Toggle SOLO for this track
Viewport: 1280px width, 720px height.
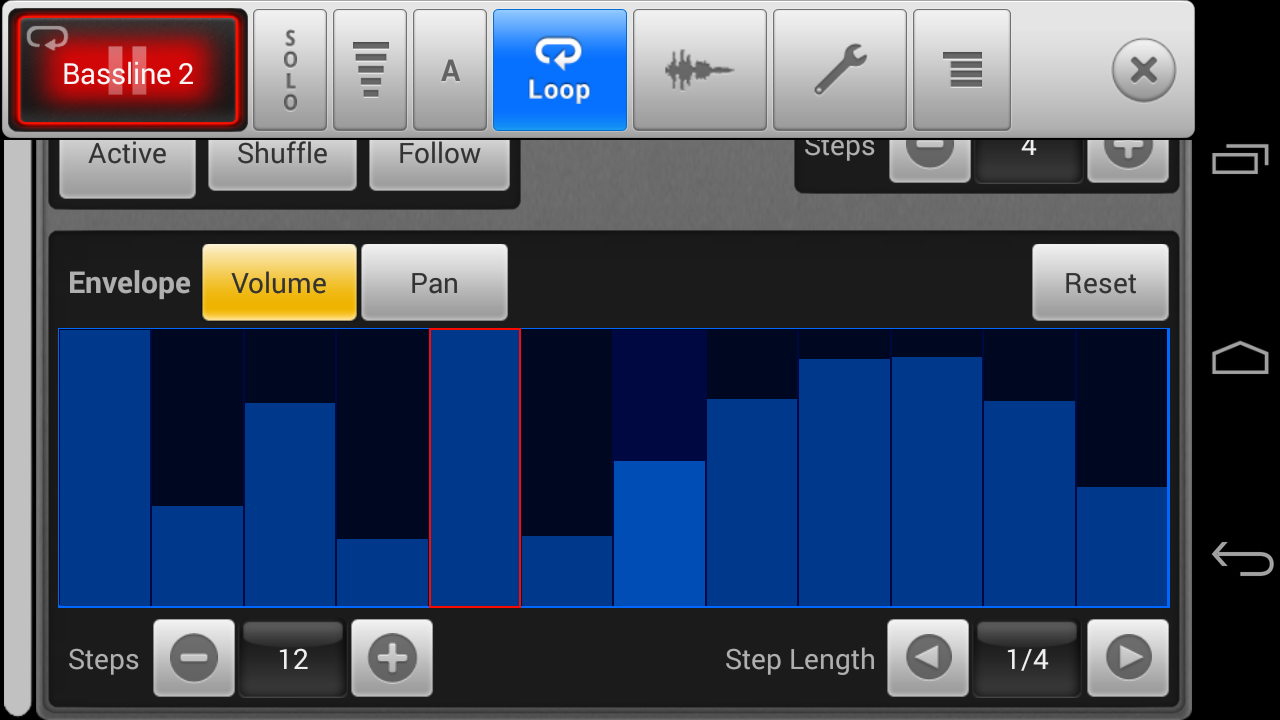point(290,70)
